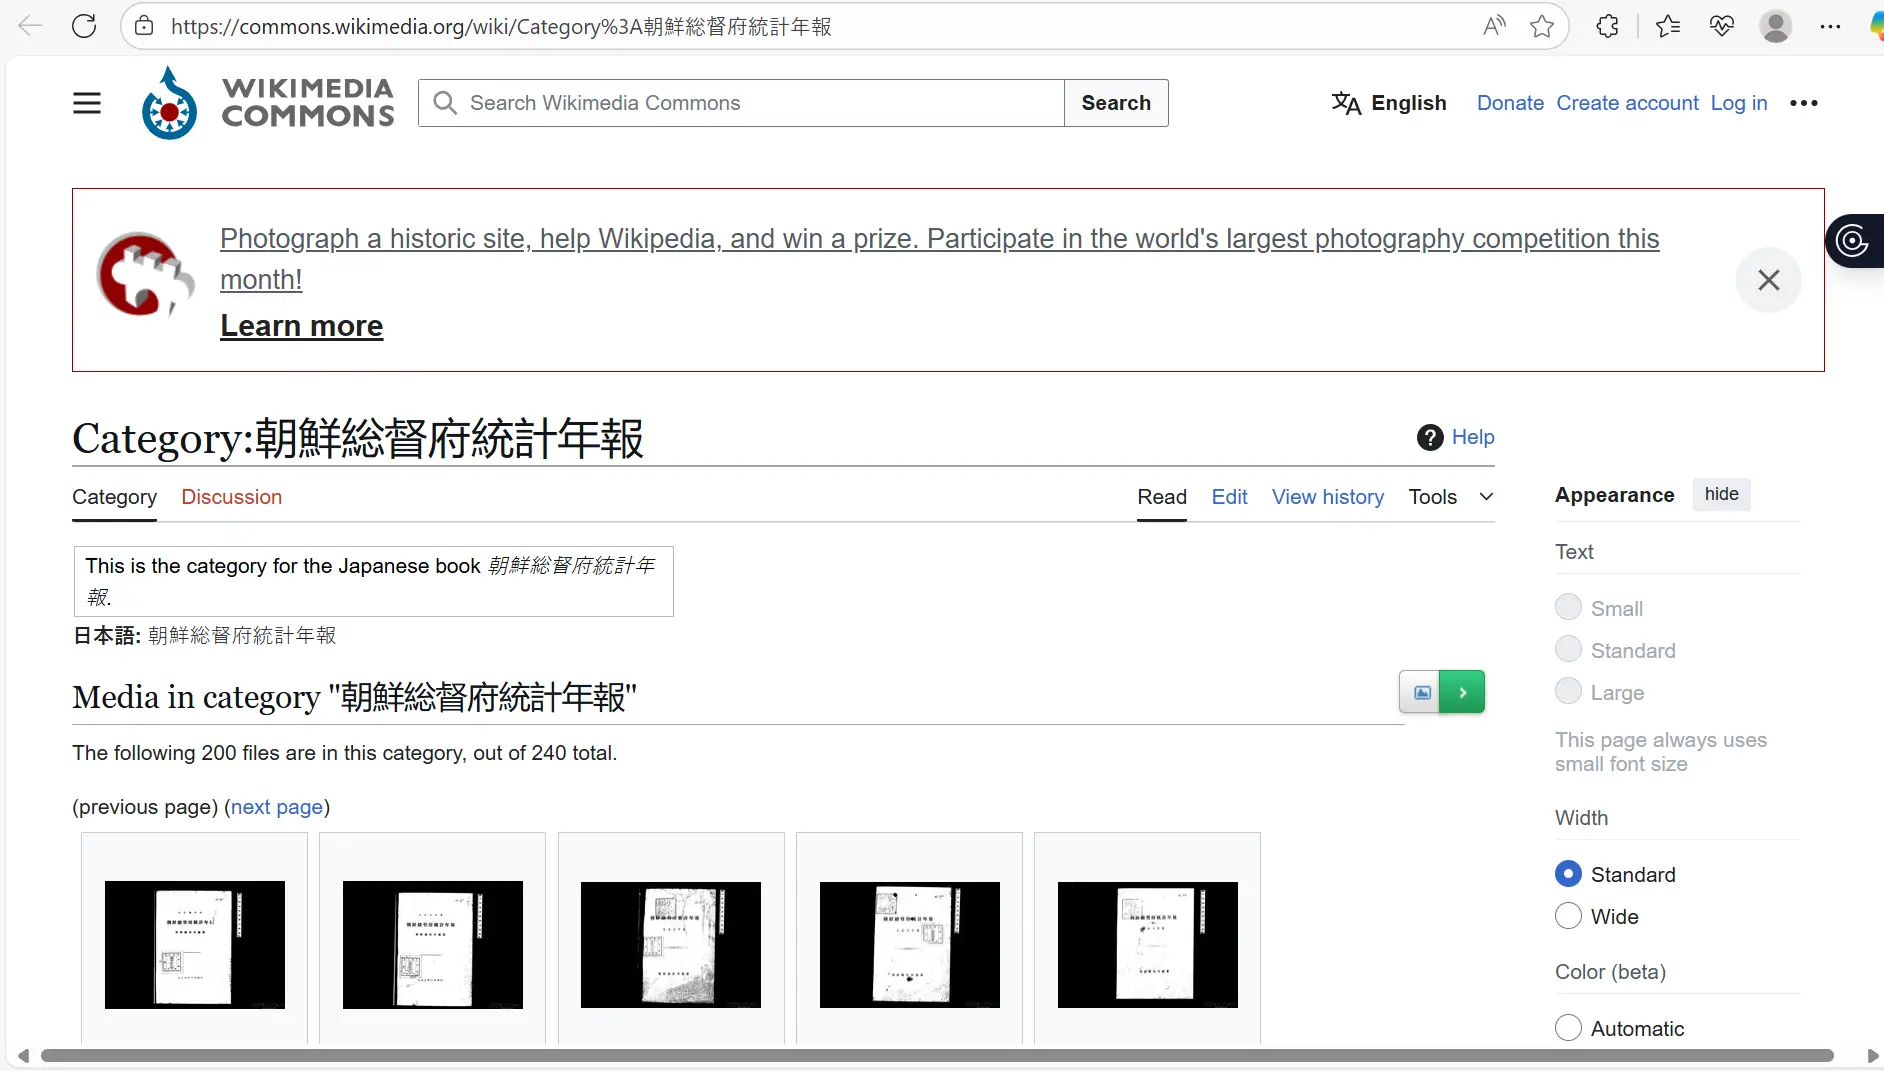Viewport: 1884px width, 1071px height.
Task: Select the Wide width option
Action: [x=1568, y=916]
